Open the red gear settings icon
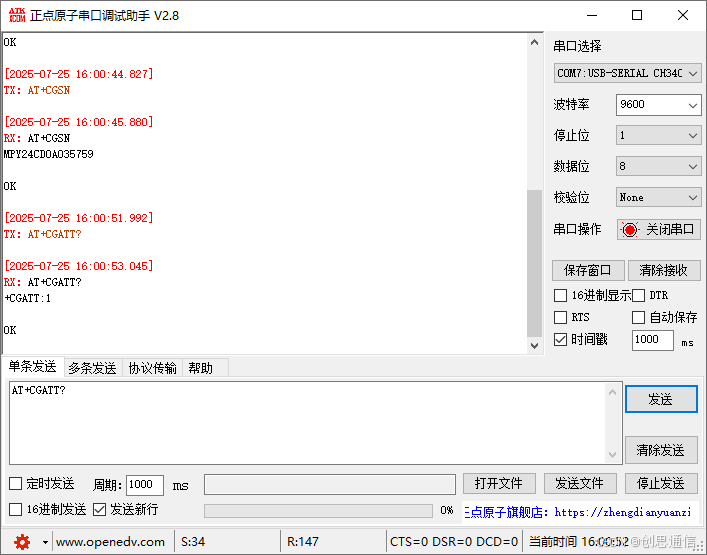 click(22, 541)
